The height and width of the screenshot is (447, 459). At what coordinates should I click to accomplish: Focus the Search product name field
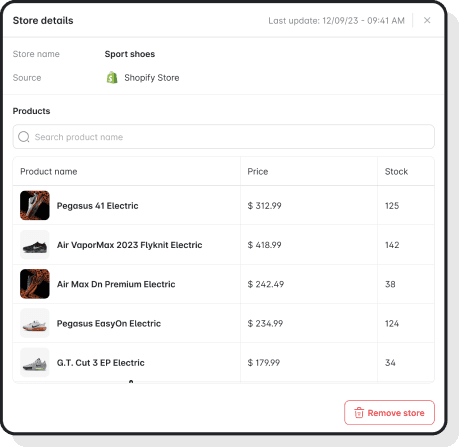pos(224,137)
